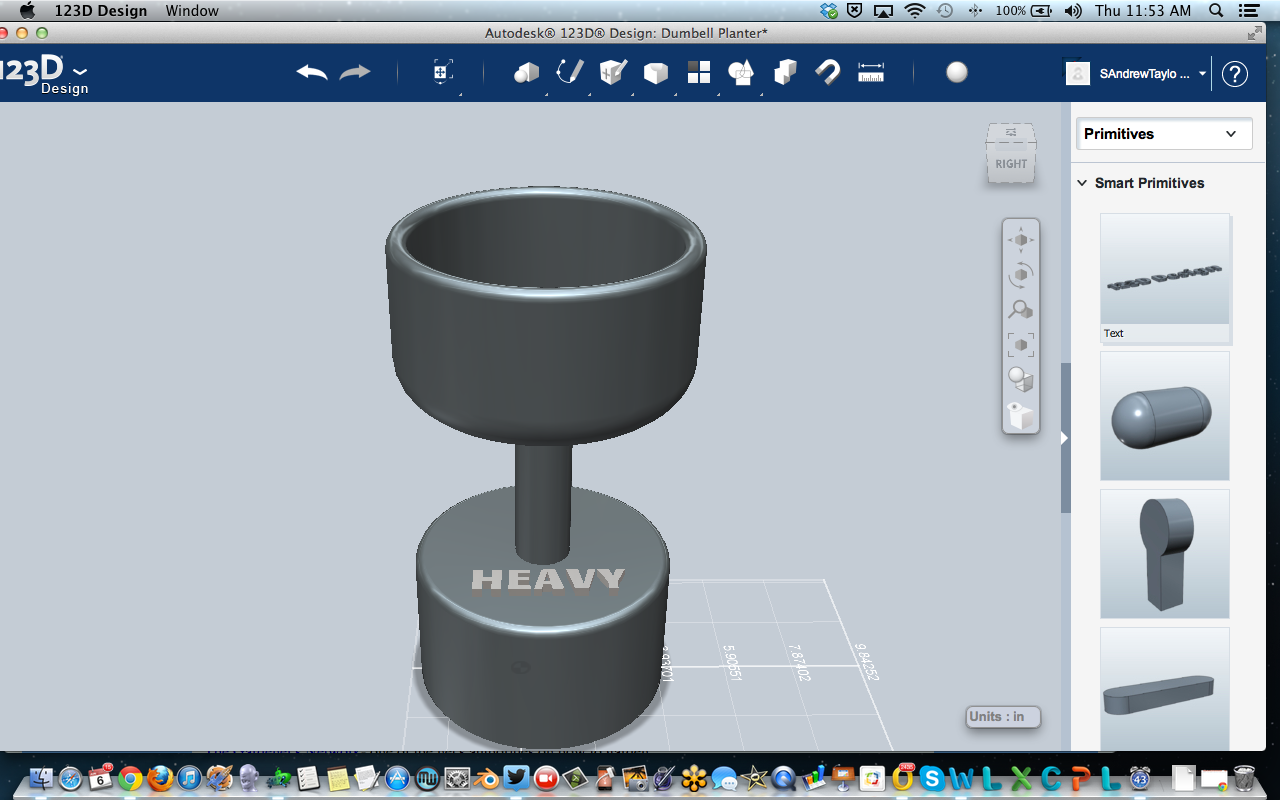This screenshot has width=1280, height=800.
Task: Open Spotlight search in menu bar
Action: (1216, 11)
